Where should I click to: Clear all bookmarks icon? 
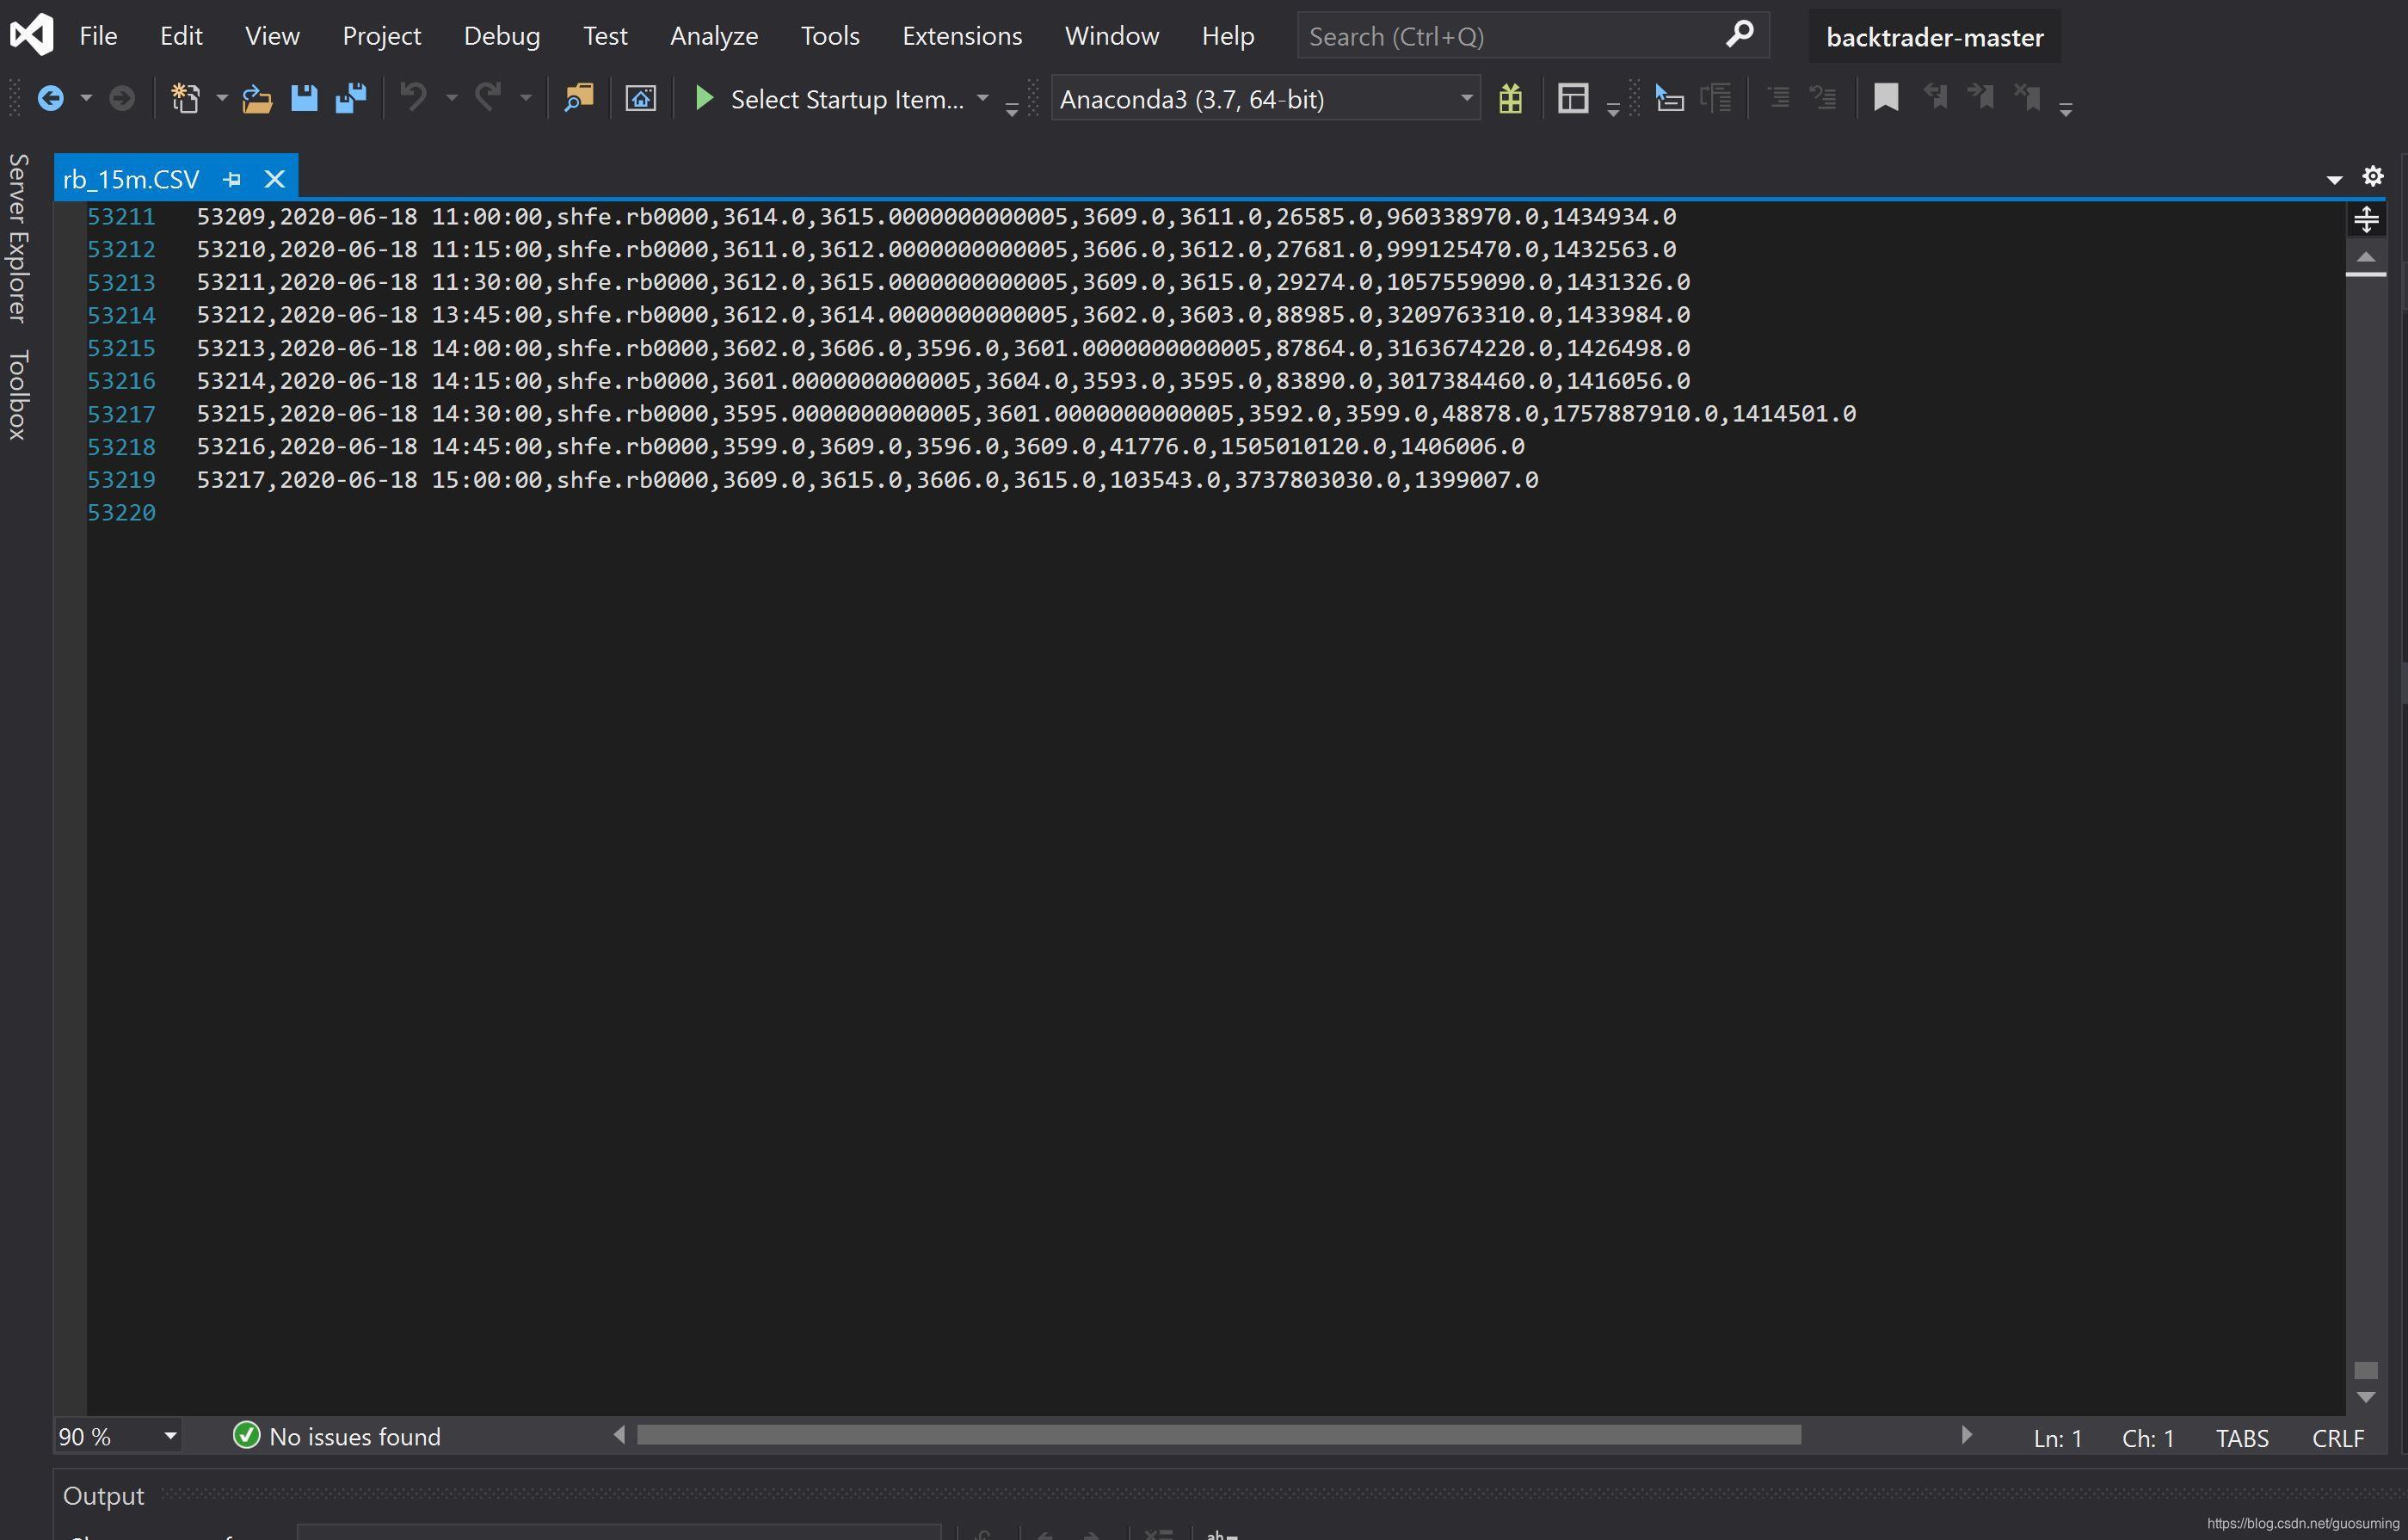coord(2027,98)
